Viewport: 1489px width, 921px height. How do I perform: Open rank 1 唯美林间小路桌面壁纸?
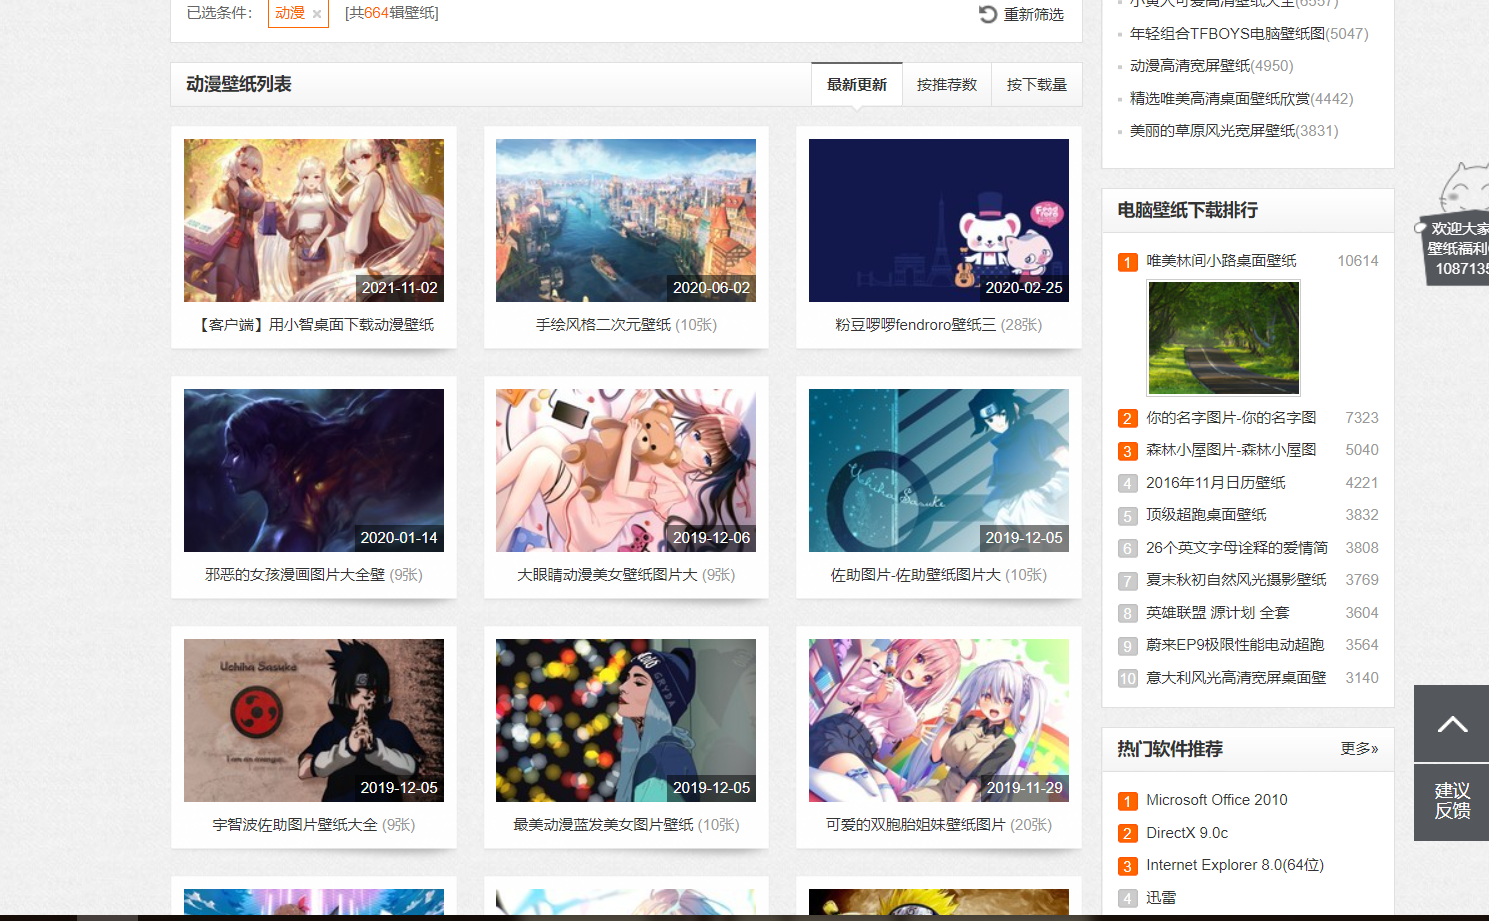click(x=1221, y=261)
